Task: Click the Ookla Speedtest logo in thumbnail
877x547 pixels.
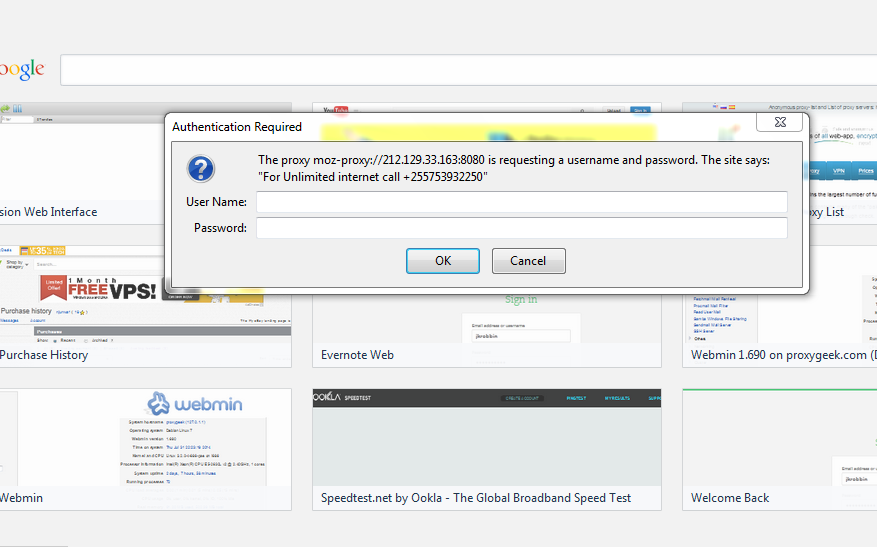Action: 342,398
